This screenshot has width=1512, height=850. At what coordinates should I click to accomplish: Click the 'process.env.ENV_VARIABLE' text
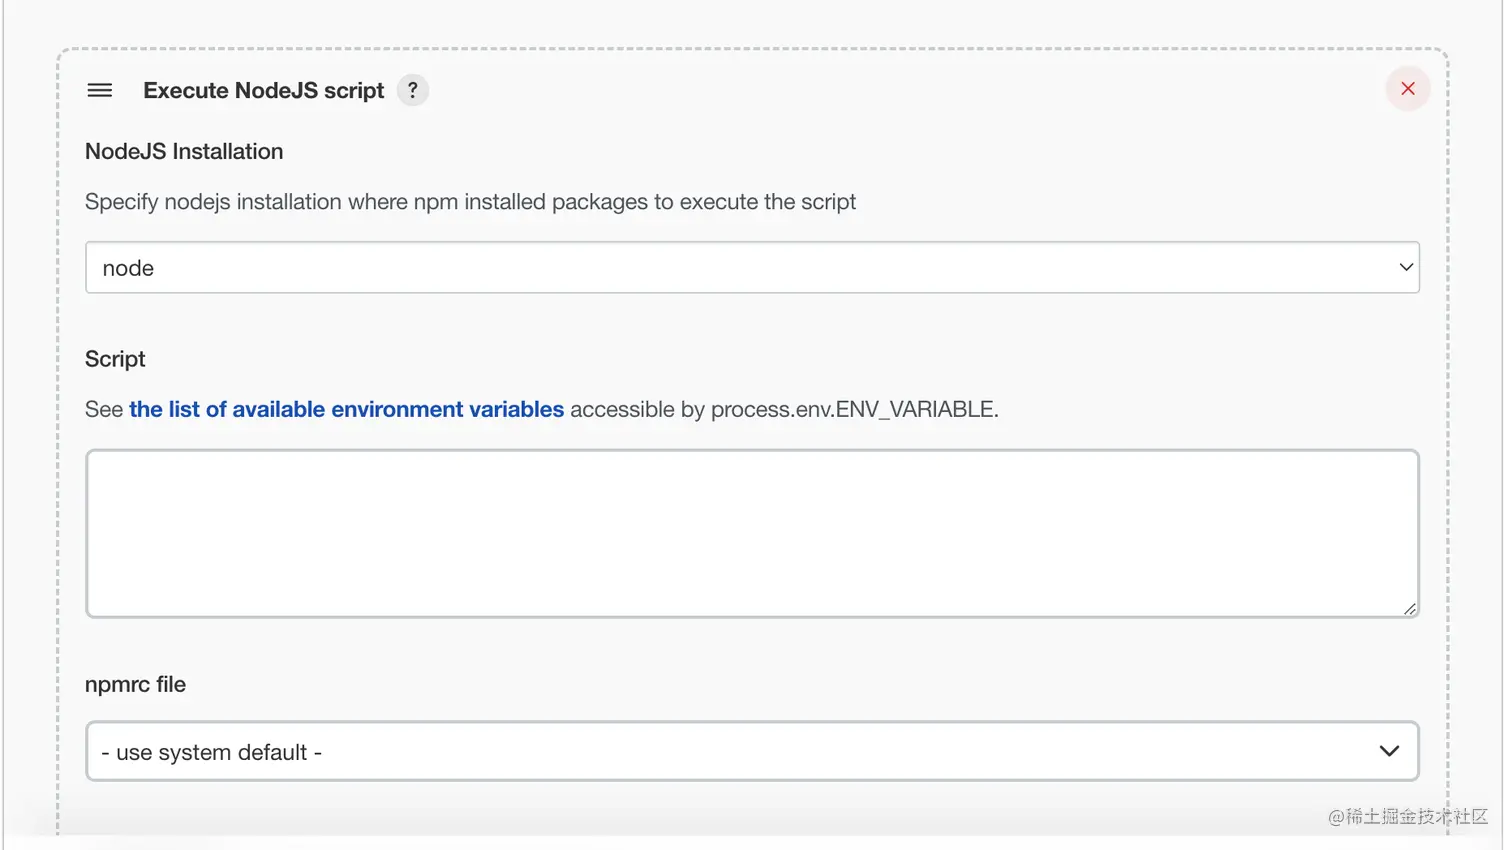click(x=852, y=409)
